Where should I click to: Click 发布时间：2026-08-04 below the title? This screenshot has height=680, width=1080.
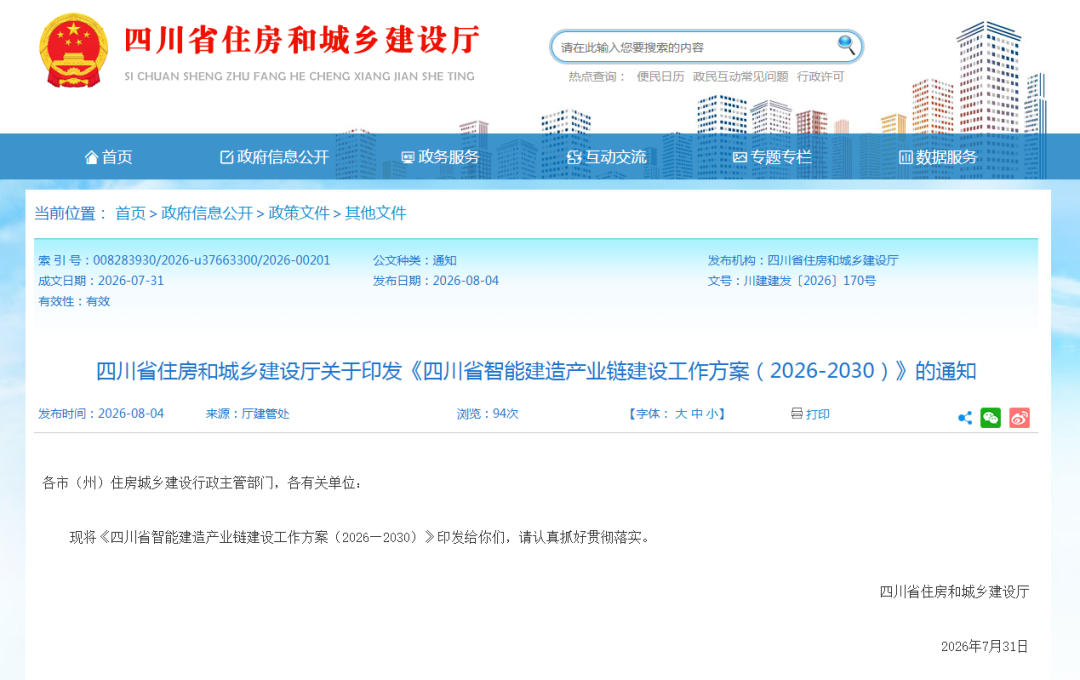(x=101, y=414)
